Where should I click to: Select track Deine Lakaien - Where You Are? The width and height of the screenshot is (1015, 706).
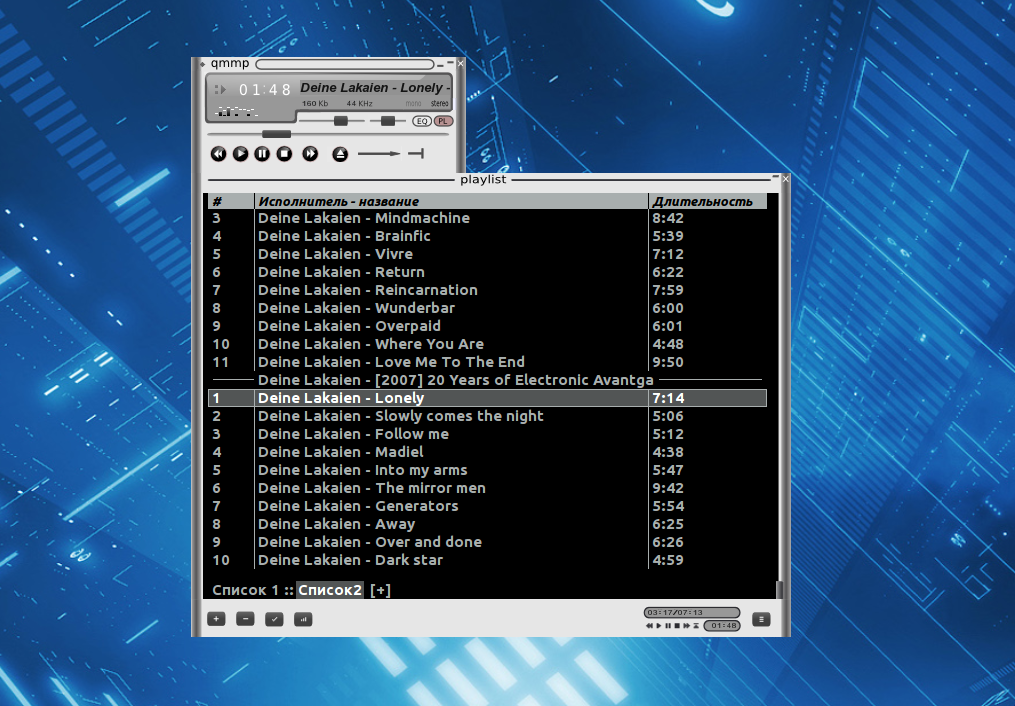click(487, 344)
